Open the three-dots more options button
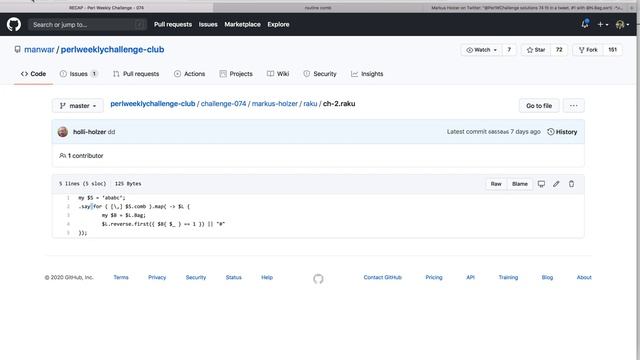 tap(573, 106)
